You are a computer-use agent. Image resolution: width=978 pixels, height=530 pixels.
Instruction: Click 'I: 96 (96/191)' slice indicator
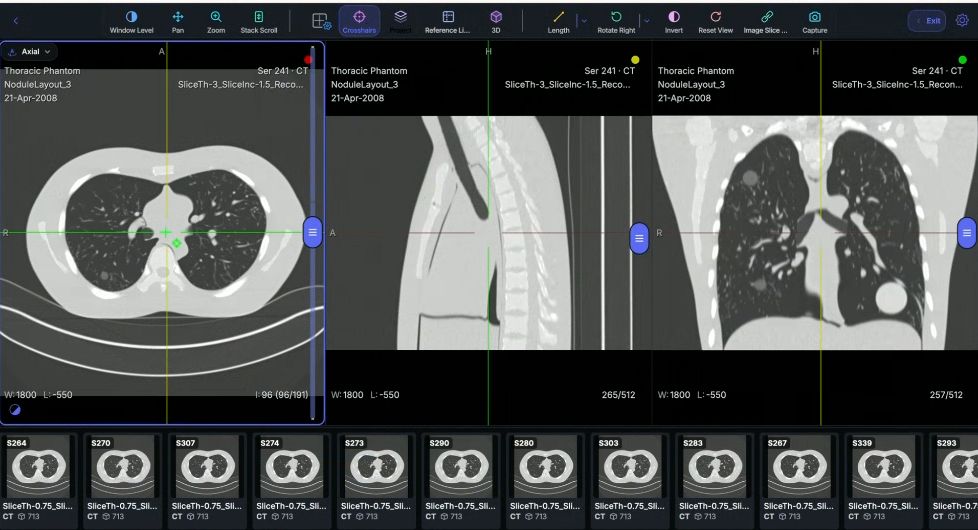point(282,395)
